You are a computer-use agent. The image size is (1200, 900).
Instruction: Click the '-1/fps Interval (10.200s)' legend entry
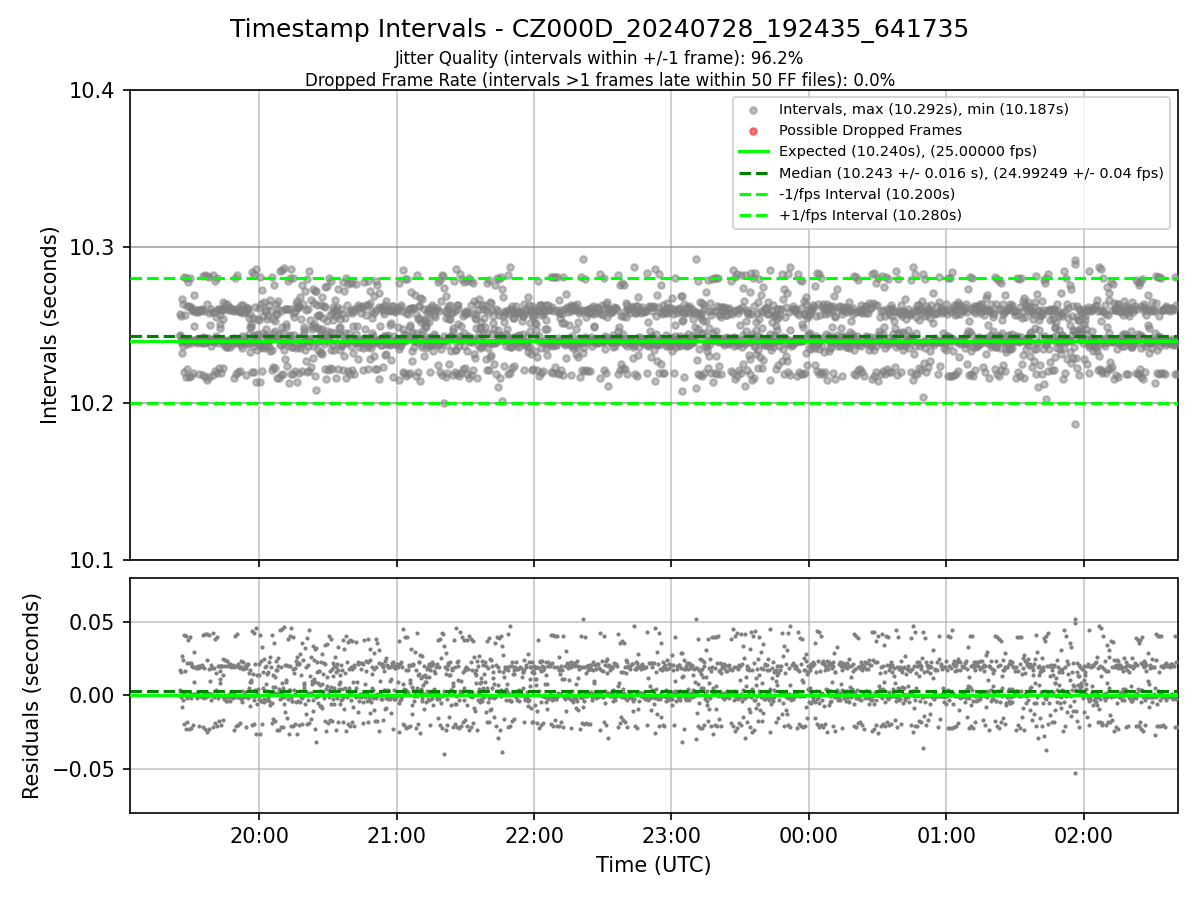coord(866,194)
